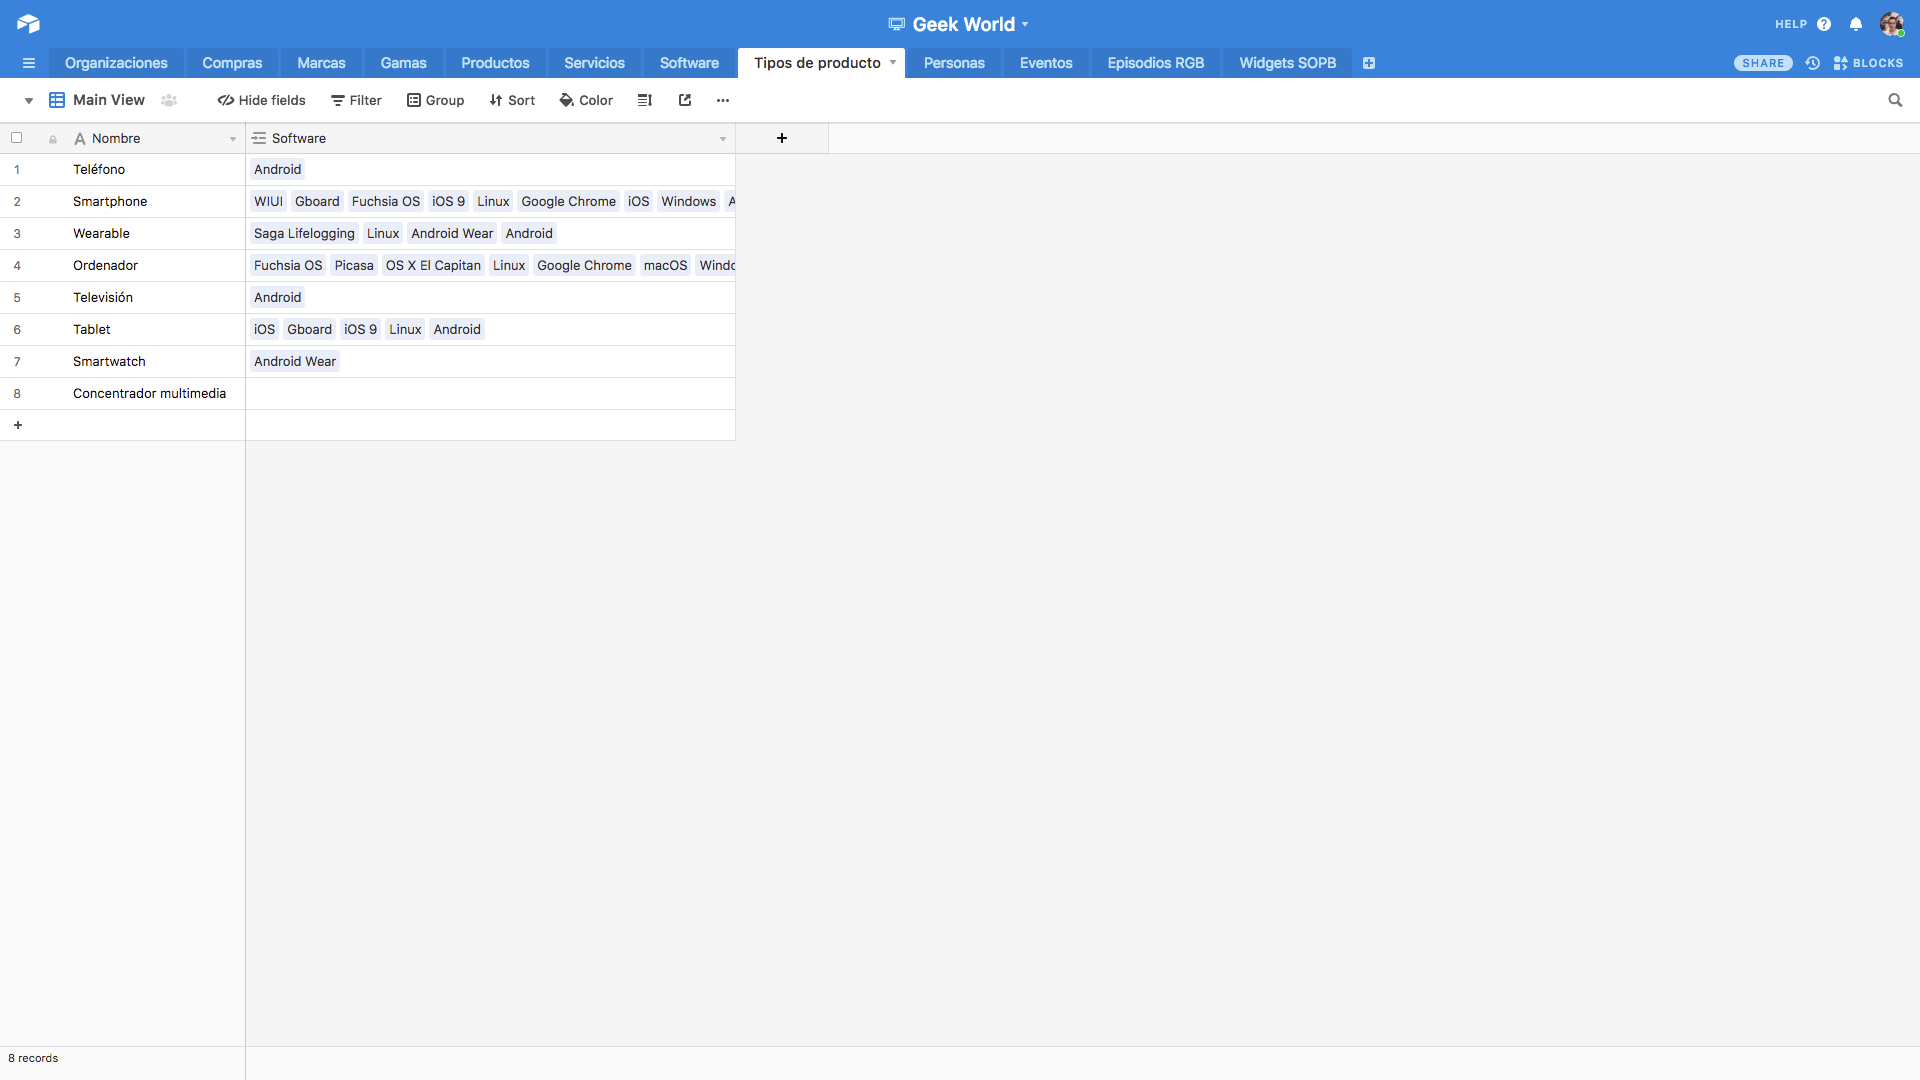
Task: Switch to the Eventos tab
Action: point(1046,63)
